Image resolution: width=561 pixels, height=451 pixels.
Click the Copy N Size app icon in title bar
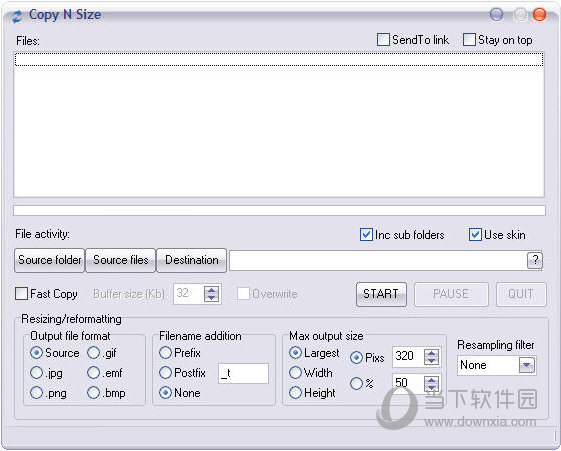point(16,16)
